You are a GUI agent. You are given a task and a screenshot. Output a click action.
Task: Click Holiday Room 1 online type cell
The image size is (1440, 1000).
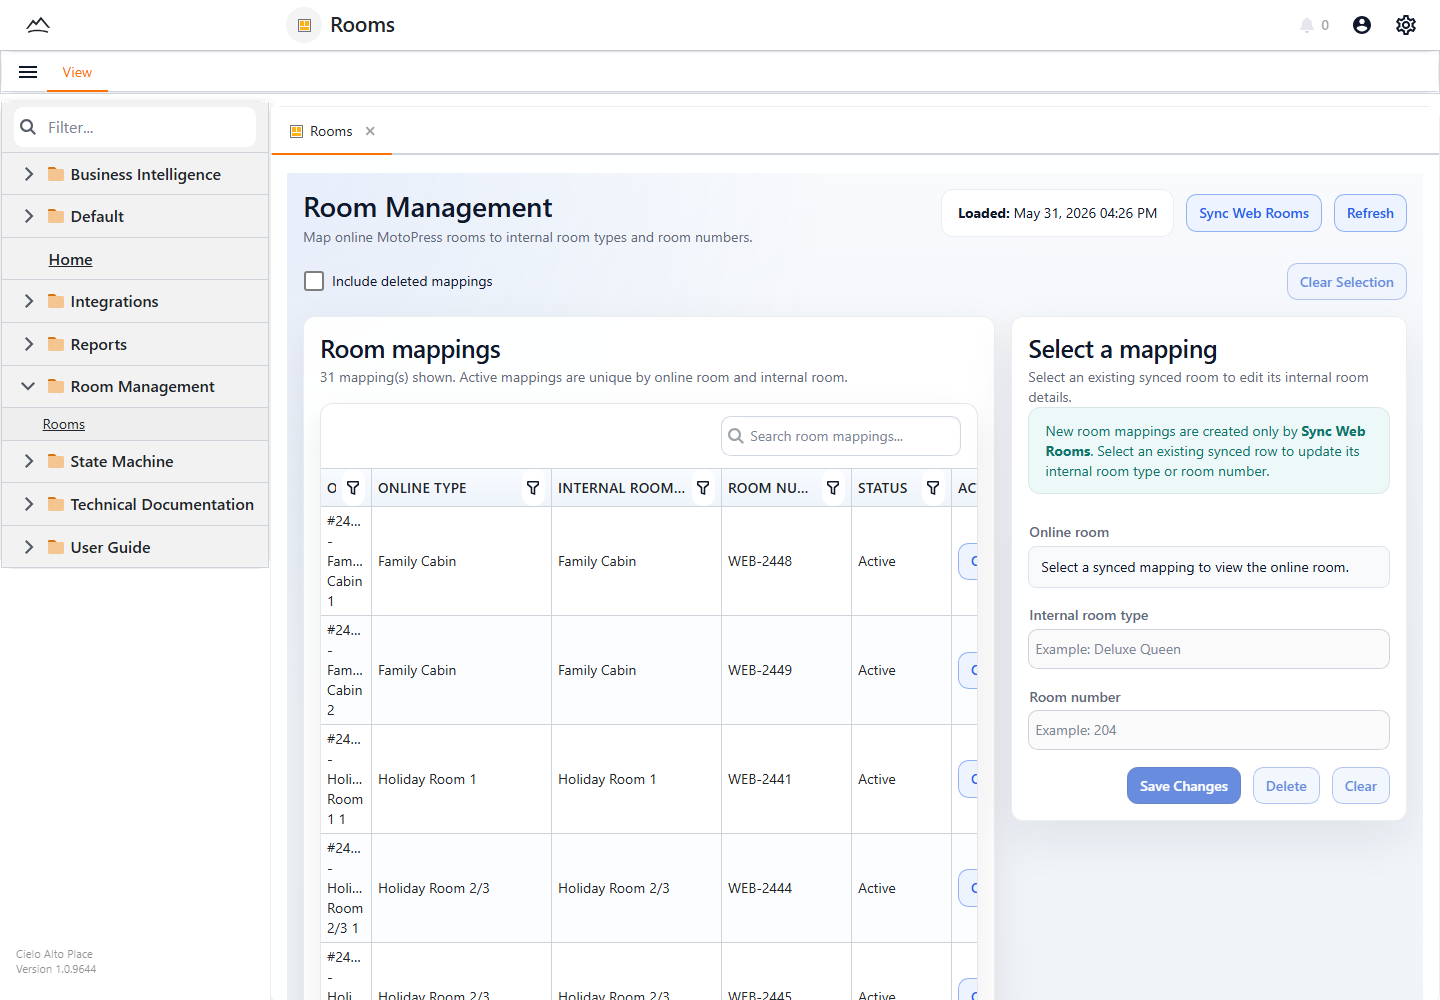click(x=461, y=779)
